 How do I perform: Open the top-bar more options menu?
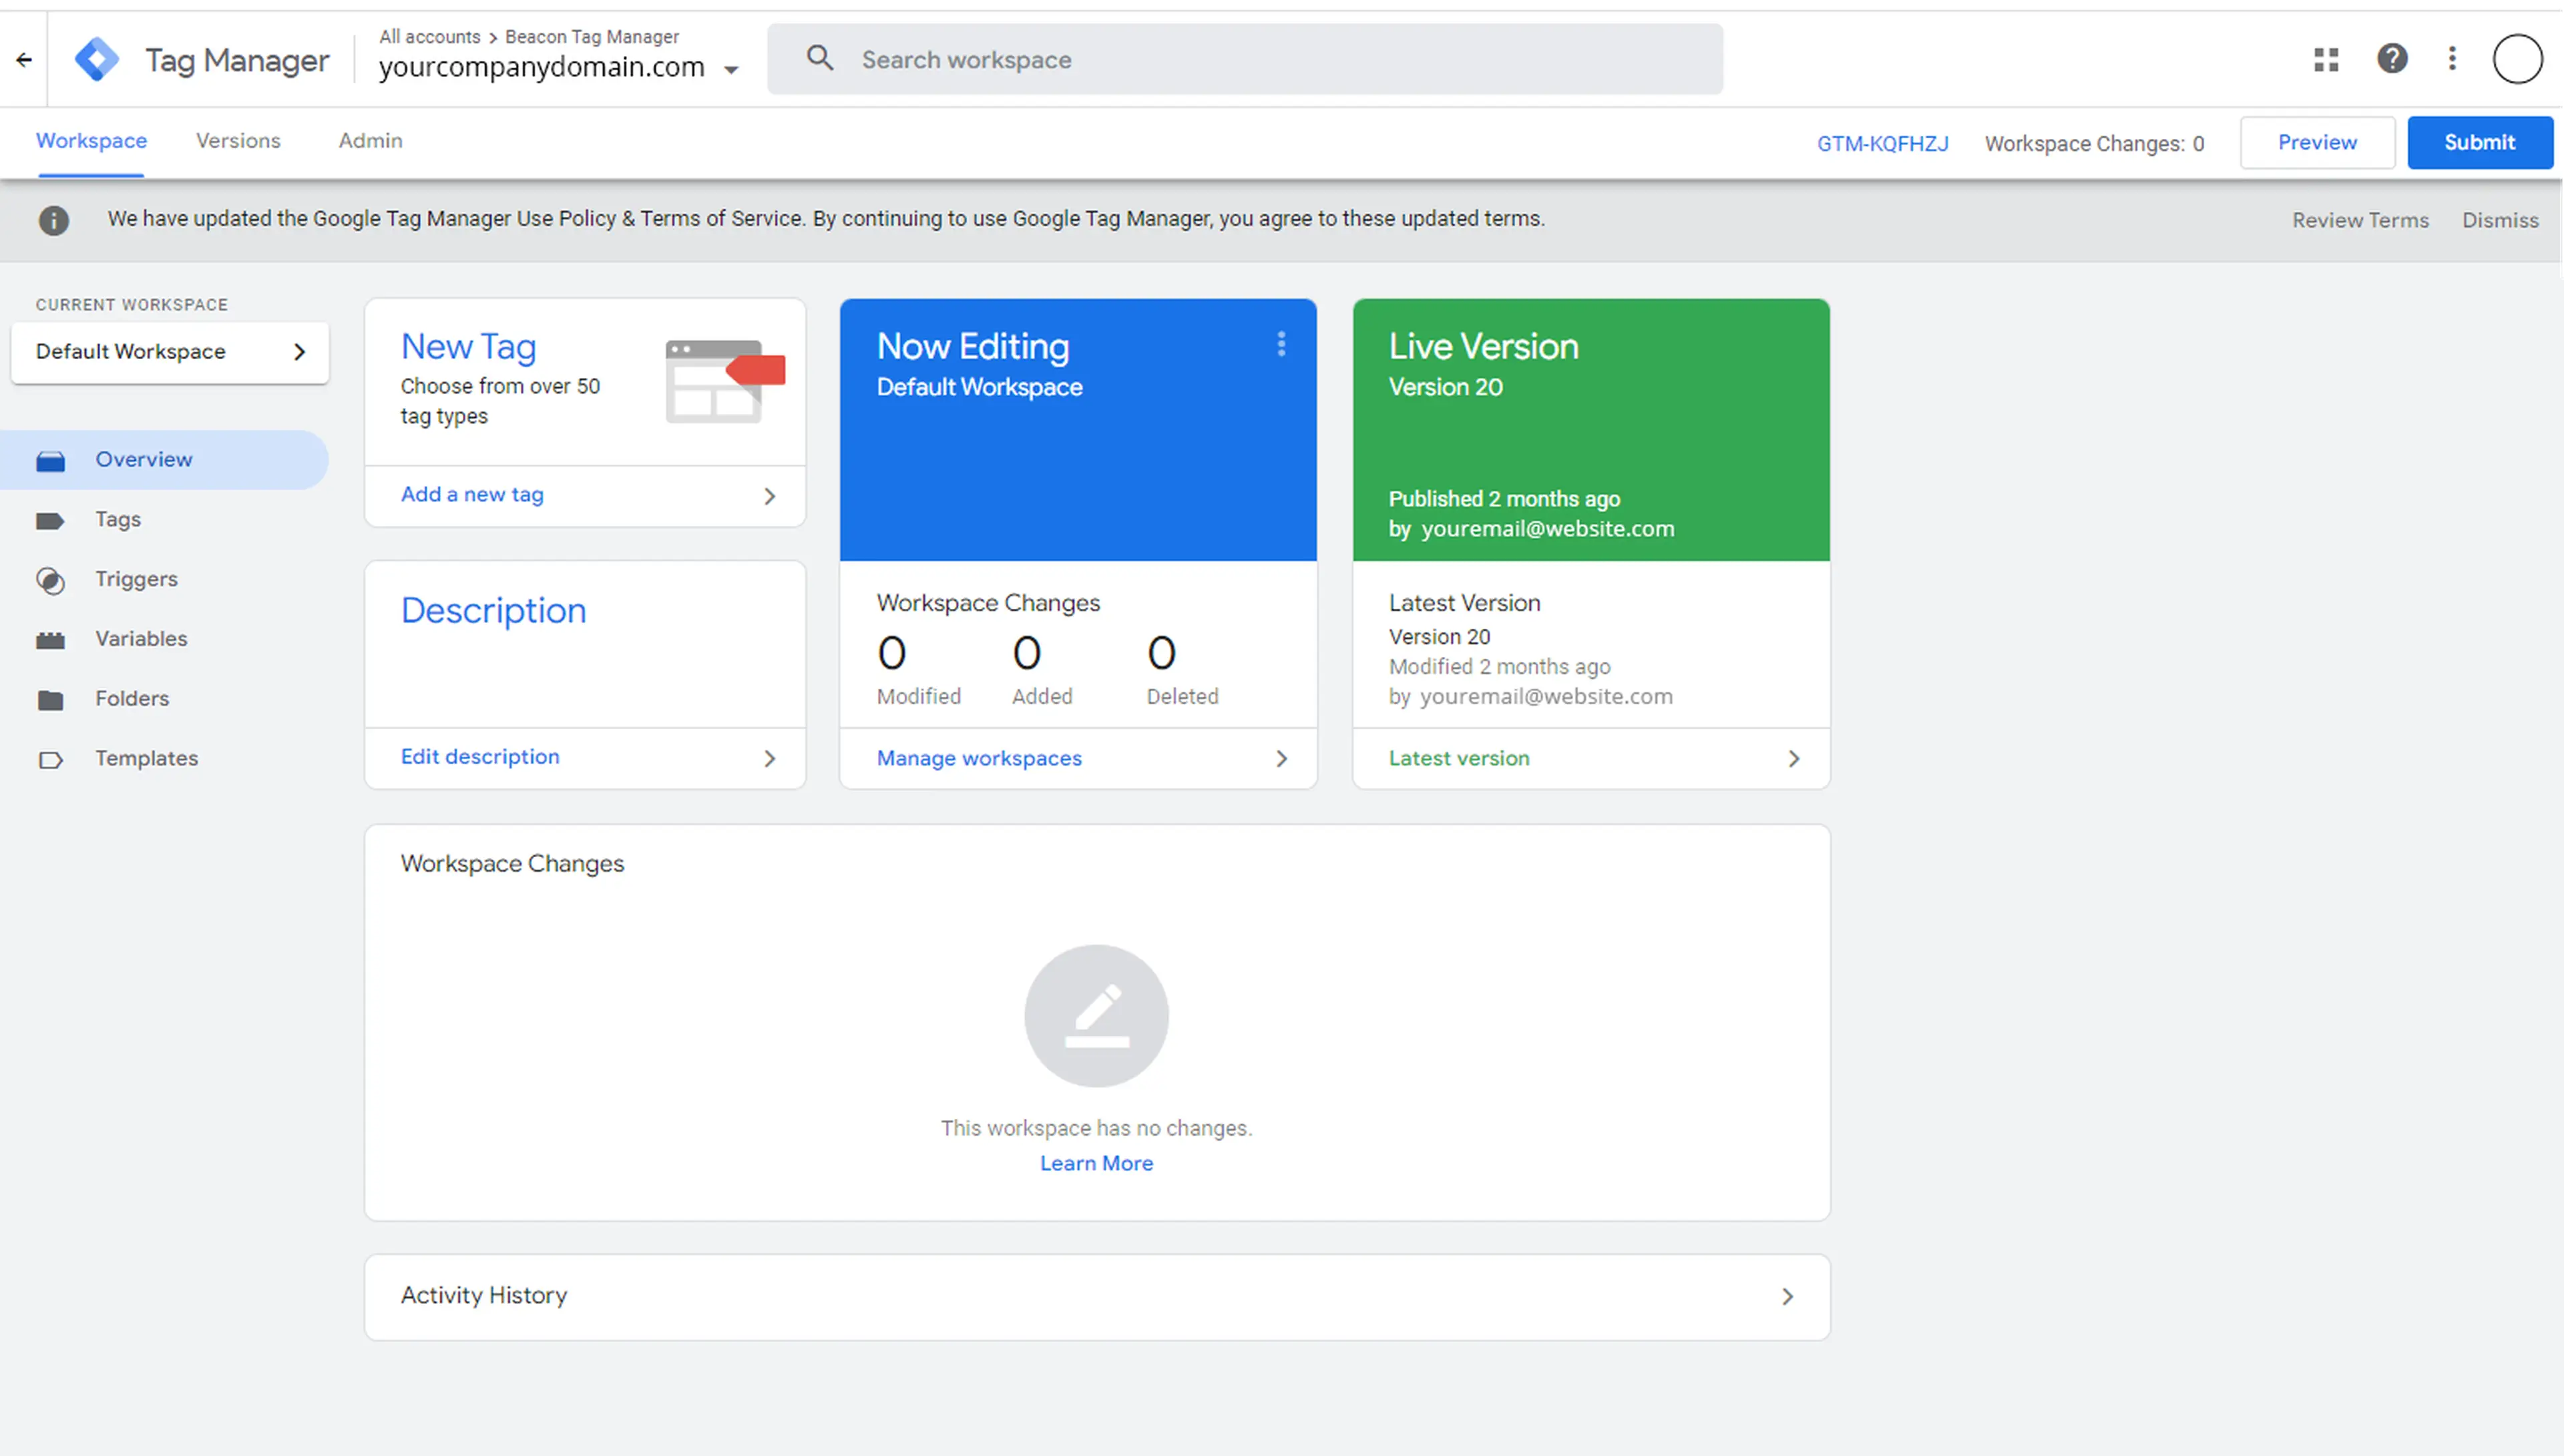2452,59
